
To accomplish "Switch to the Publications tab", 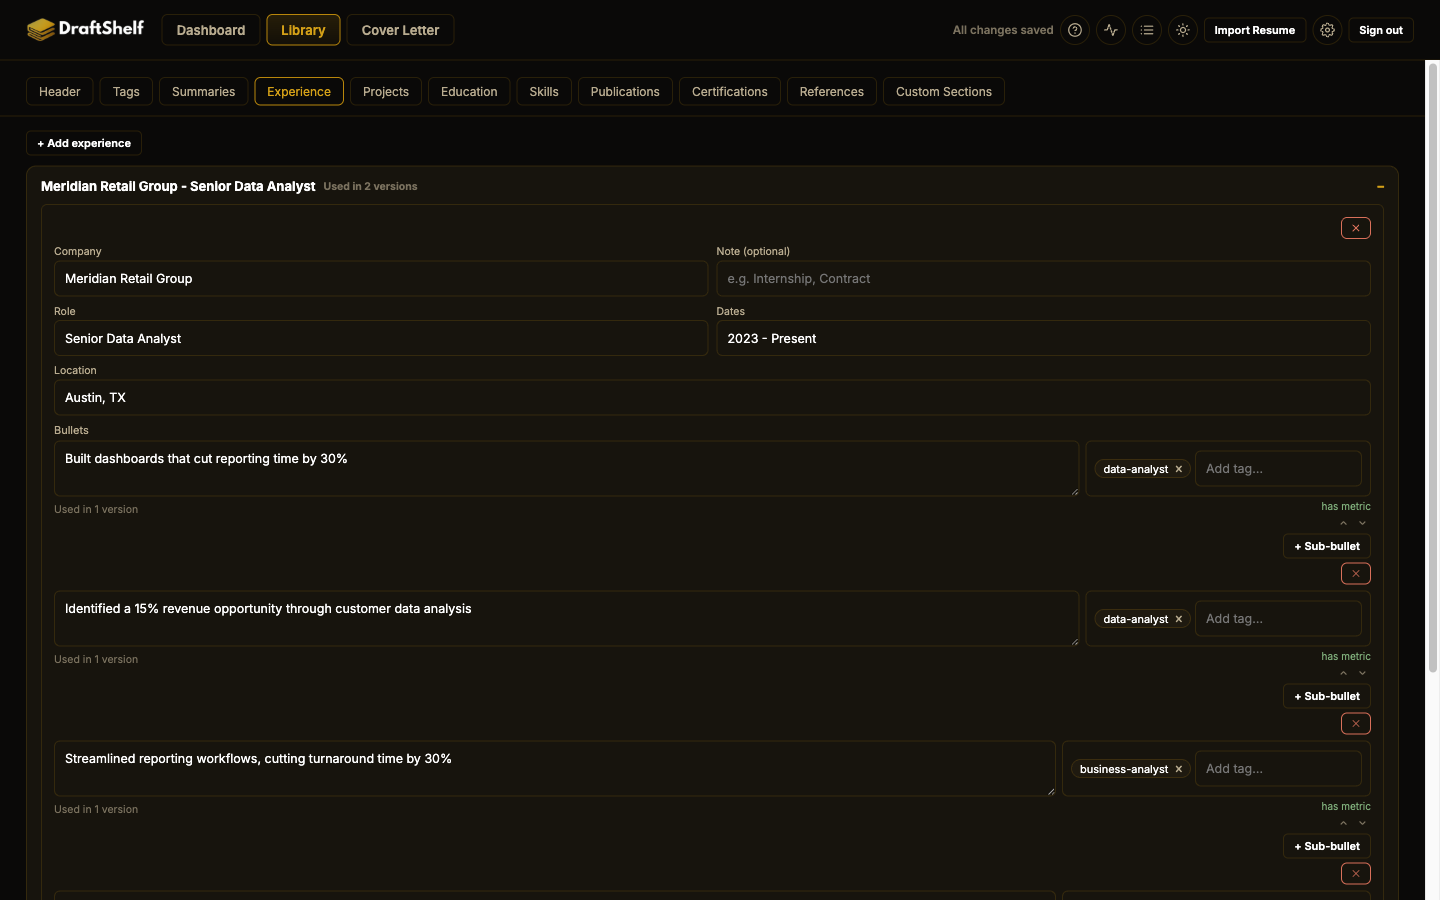I will pos(625,91).
